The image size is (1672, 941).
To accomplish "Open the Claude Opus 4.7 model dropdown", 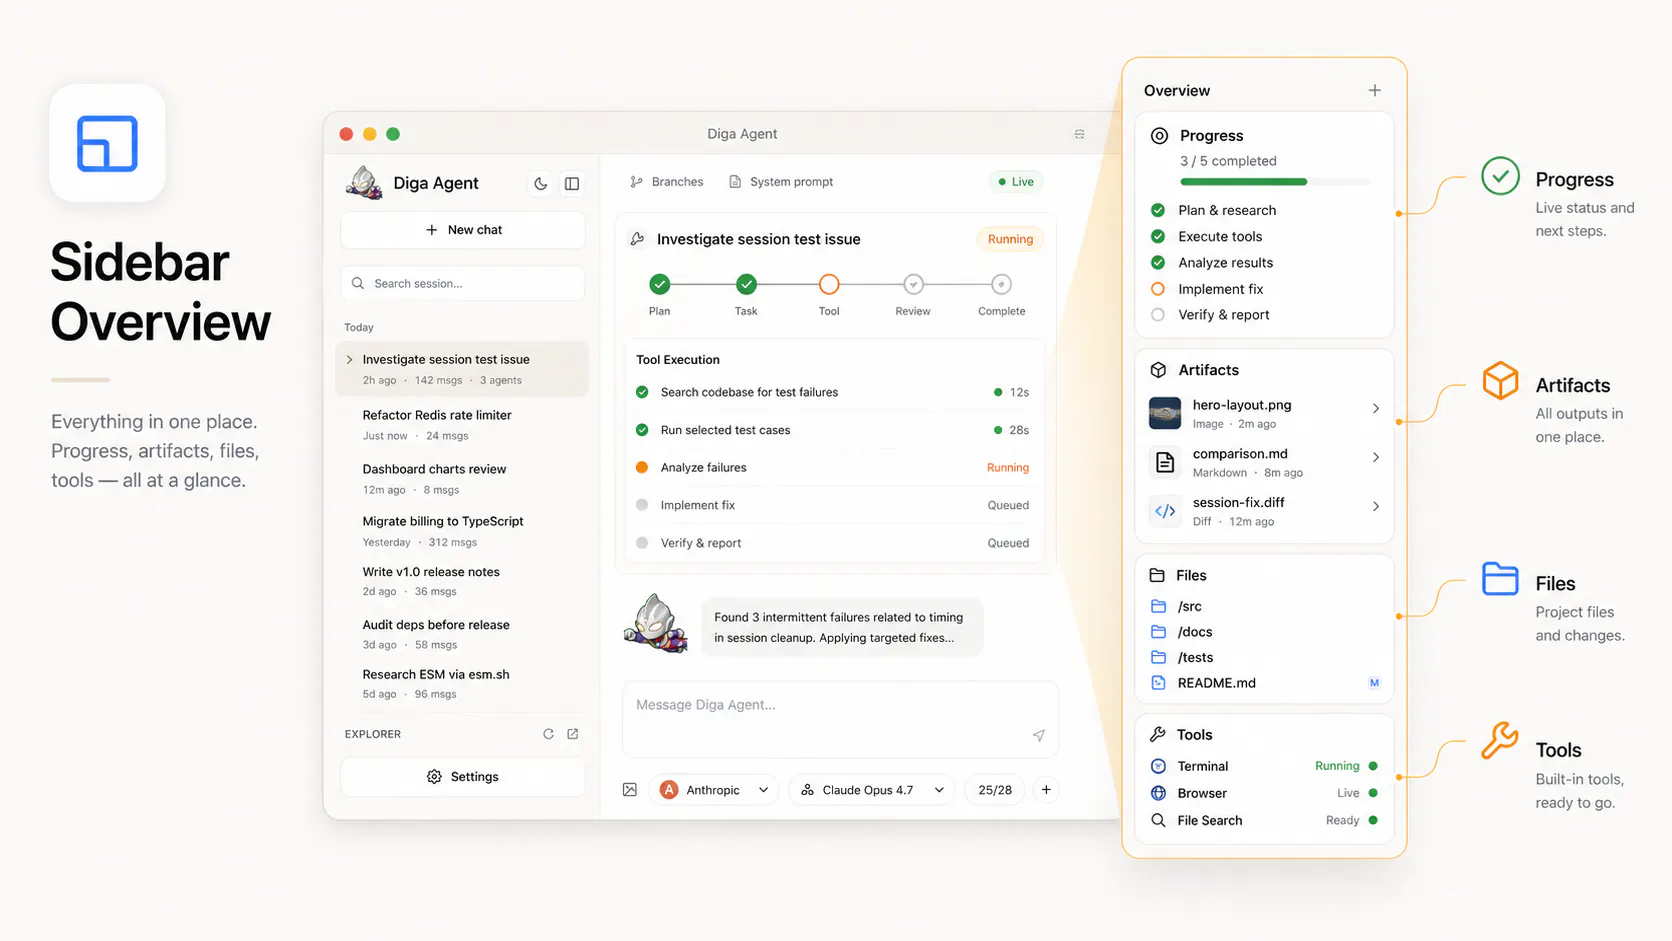I will (x=872, y=790).
